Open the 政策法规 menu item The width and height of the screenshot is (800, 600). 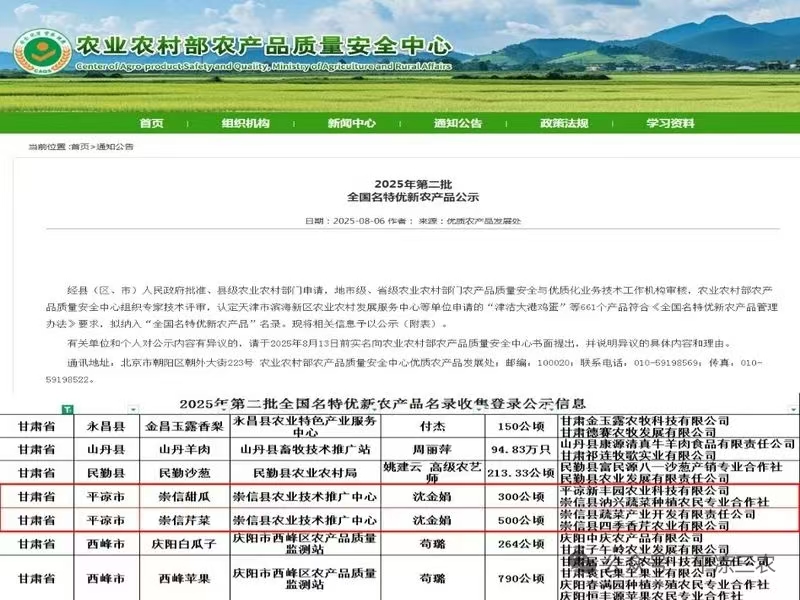tap(564, 123)
